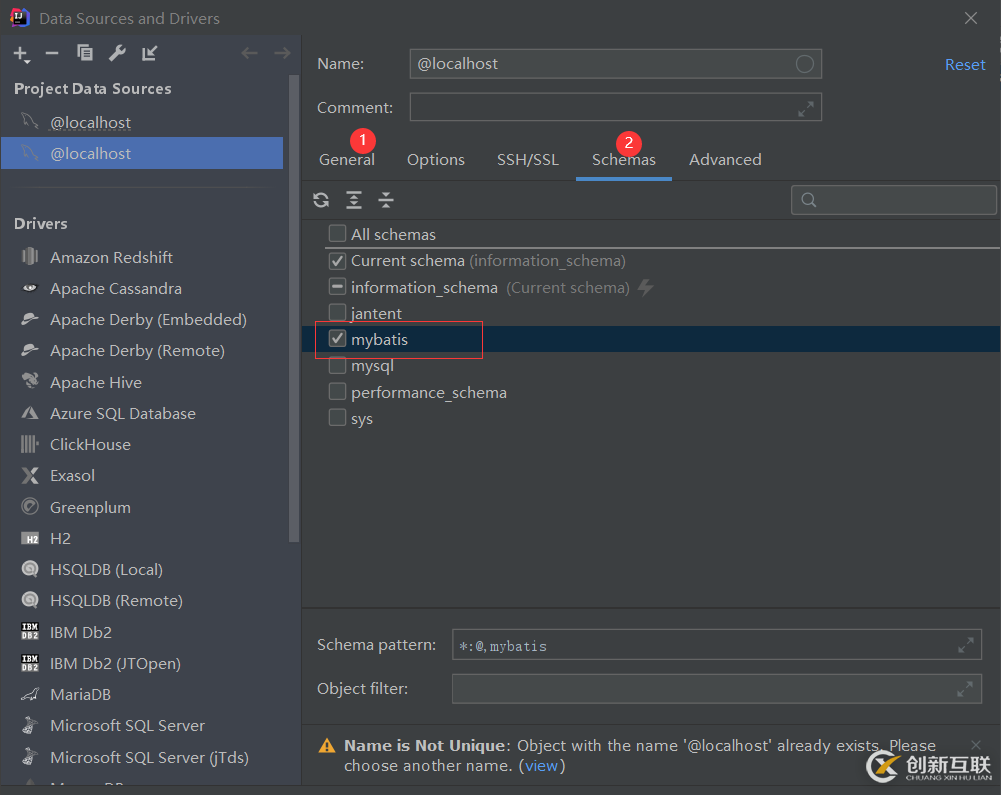Click the left panel vertical scrollbar
Image resolution: width=1001 pixels, height=795 pixels.
click(294, 309)
